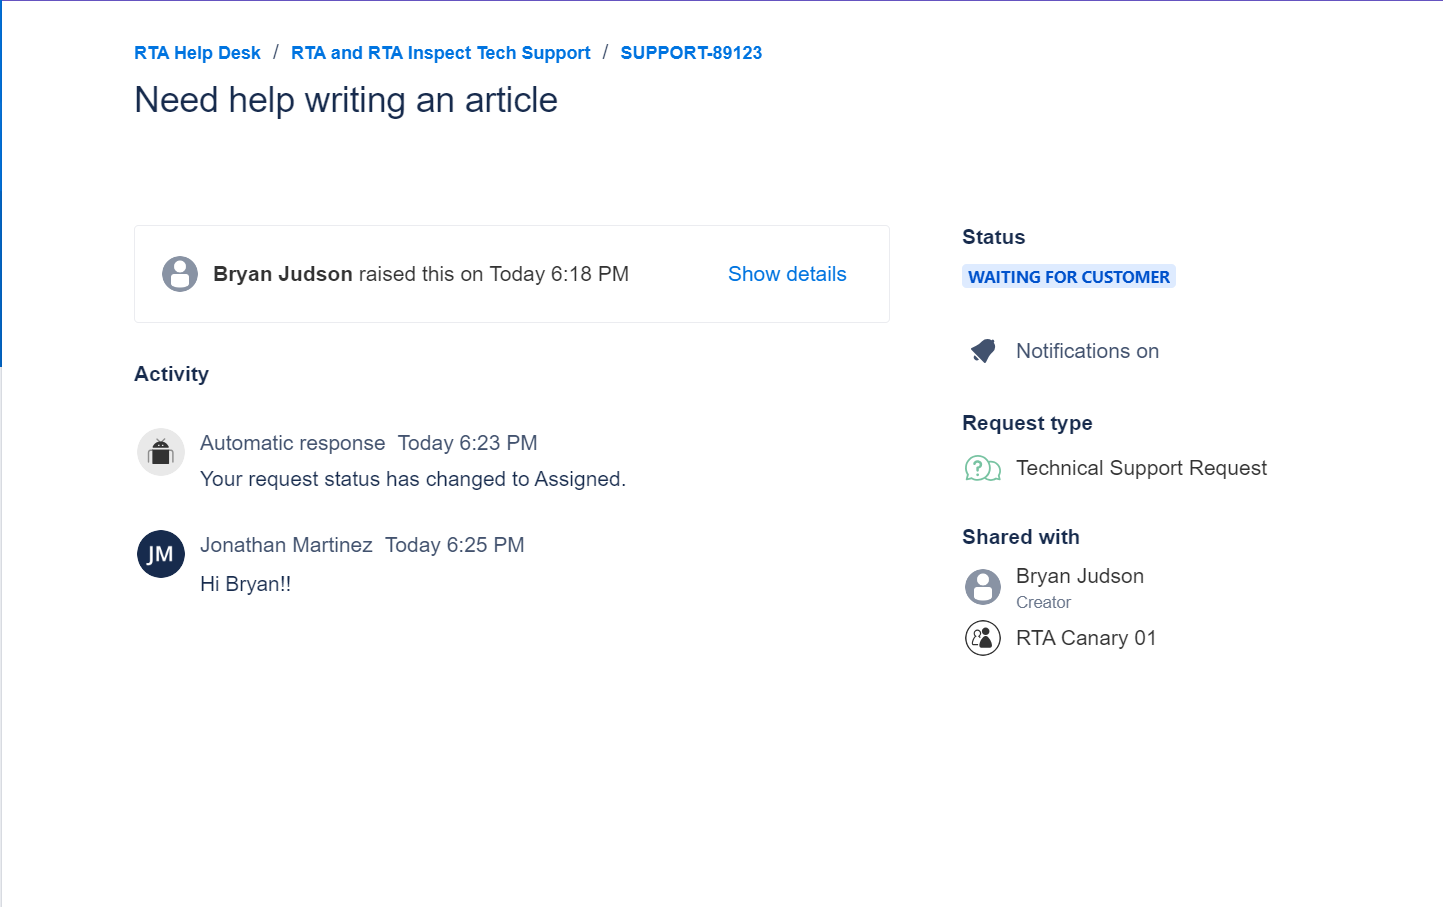Click Jonathan Martinez's JM avatar
Image resolution: width=1443 pixels, height=907 pixels.
pyautogui.click(x=161, y=554)
